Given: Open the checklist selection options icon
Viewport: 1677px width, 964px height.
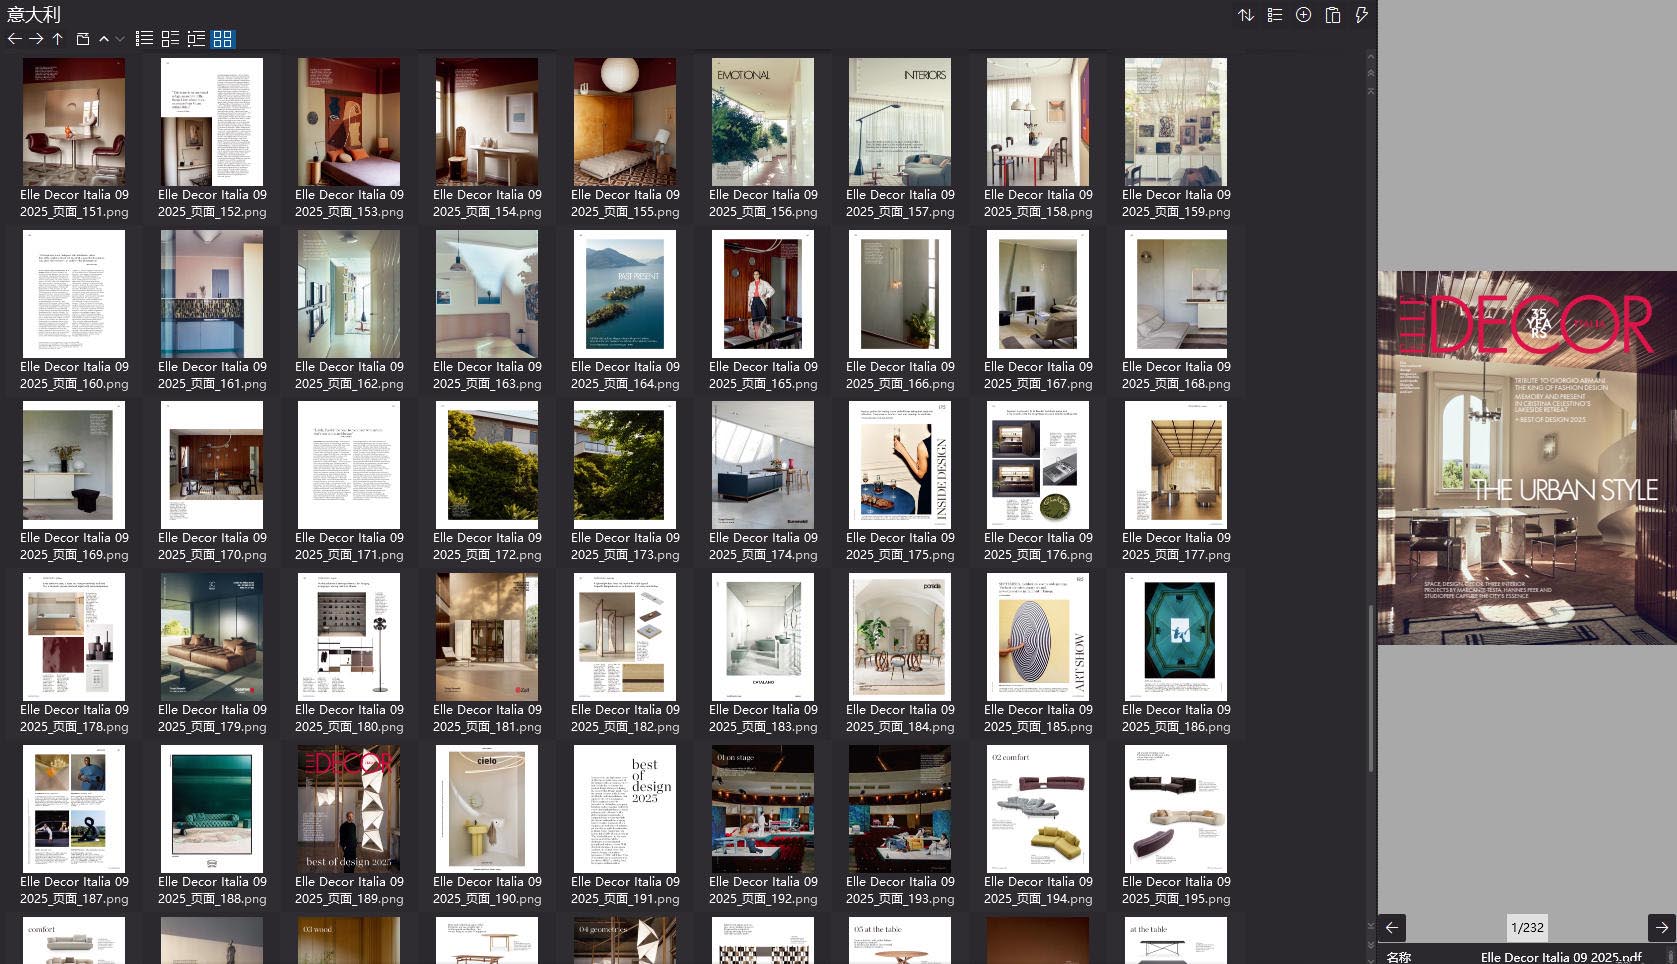Looking at the screenshot, I should coord(1275,15).
